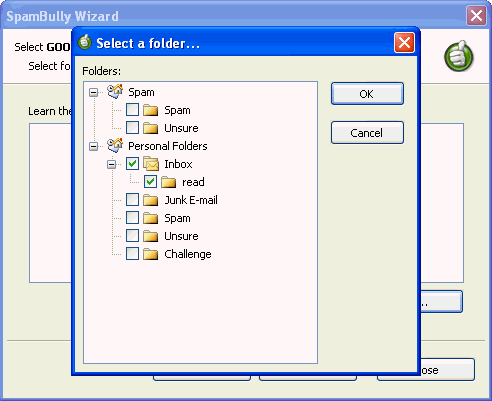This screenshot has height=401, width=492.
Task: Click the Spam mailbox store icon
Action: (x=115, y=91)
